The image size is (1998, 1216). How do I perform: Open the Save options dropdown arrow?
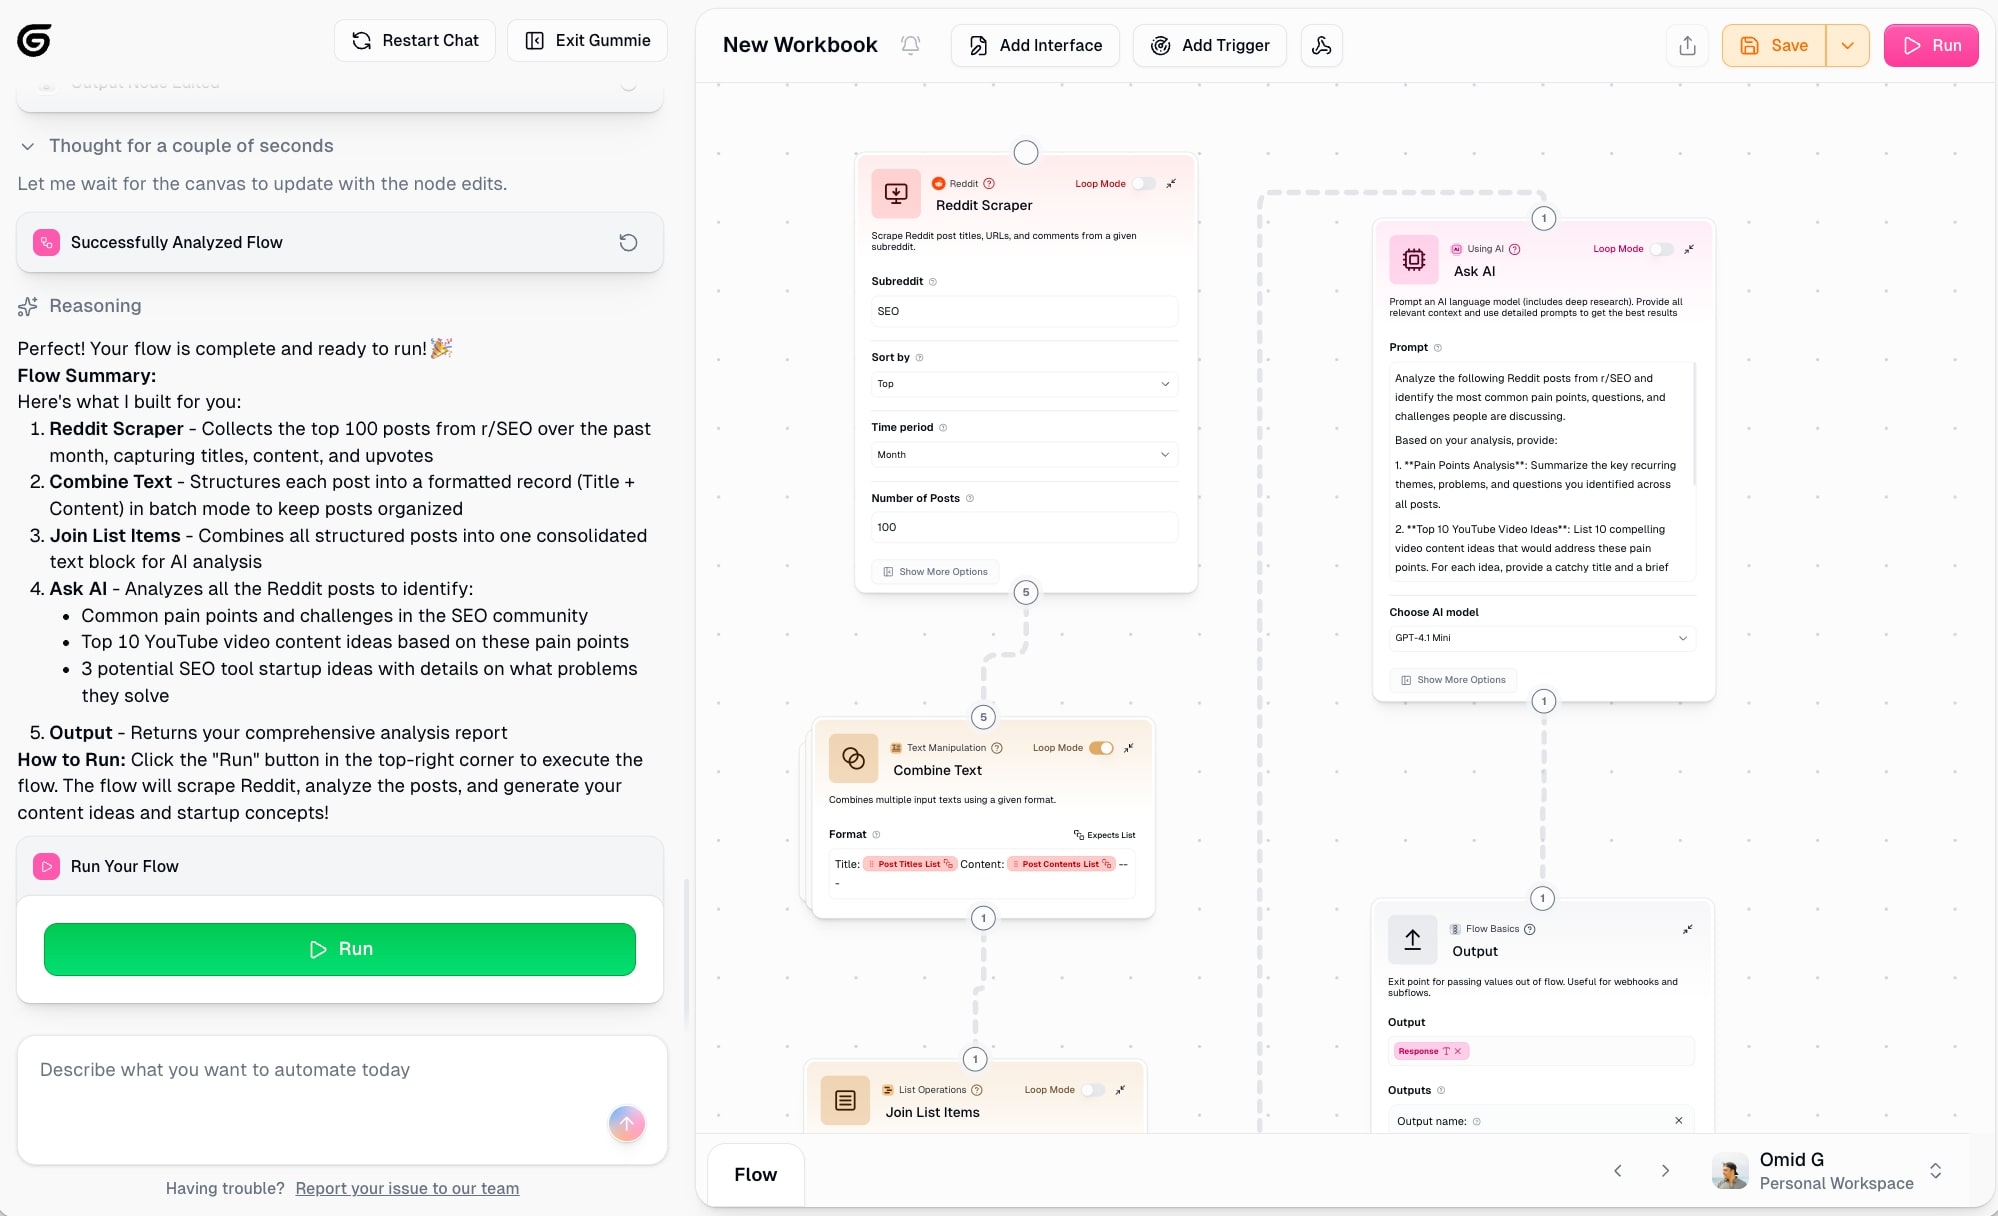tap(1848, 45)
